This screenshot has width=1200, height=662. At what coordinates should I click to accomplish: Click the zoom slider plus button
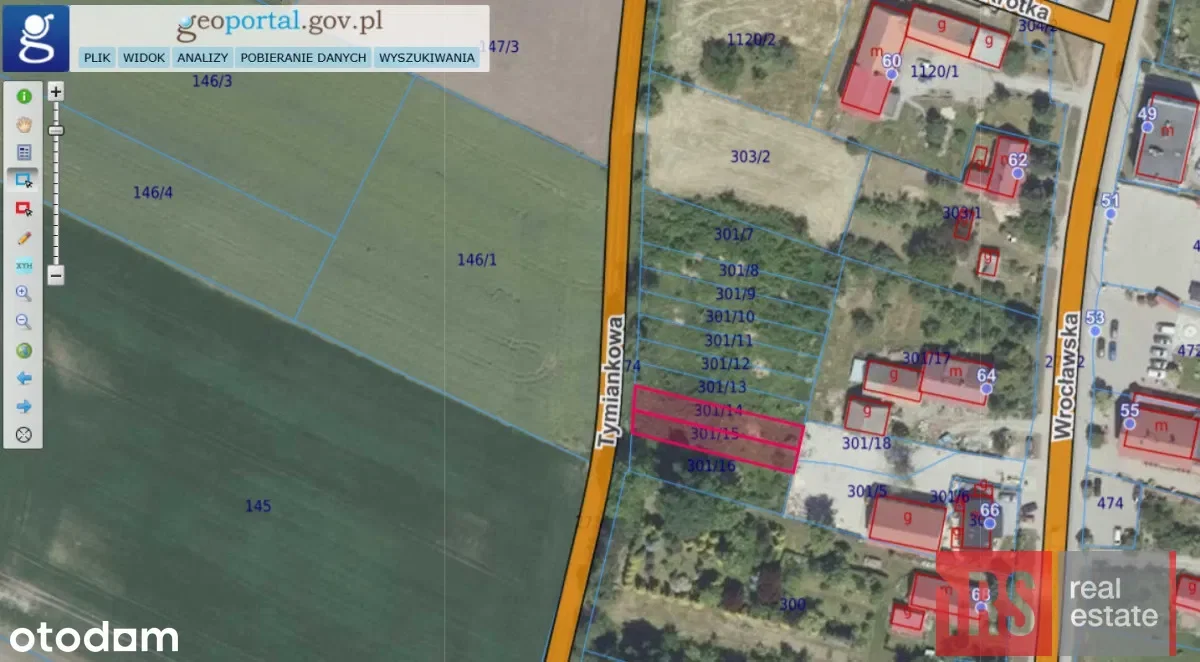[x=56, y=92]
